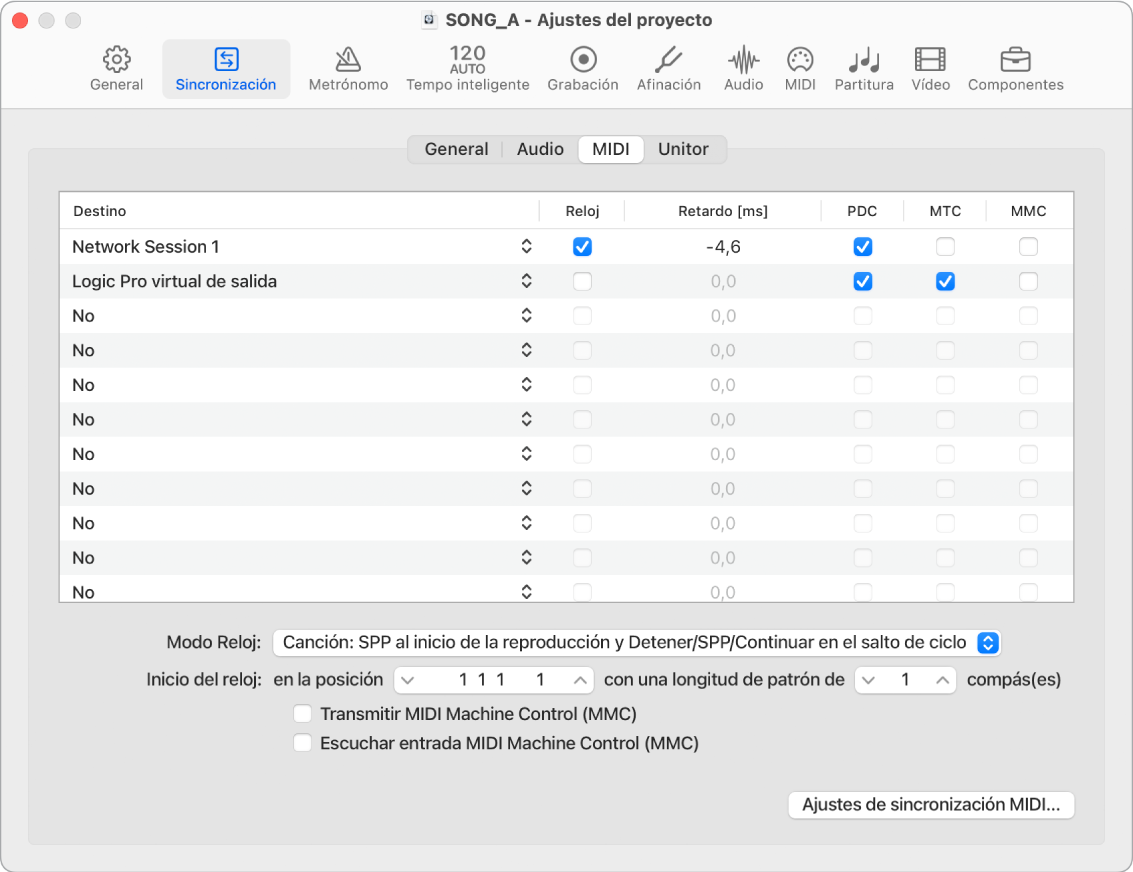Switch to the General sync tab
The image size is (1133, 872).
click(456, 149)
